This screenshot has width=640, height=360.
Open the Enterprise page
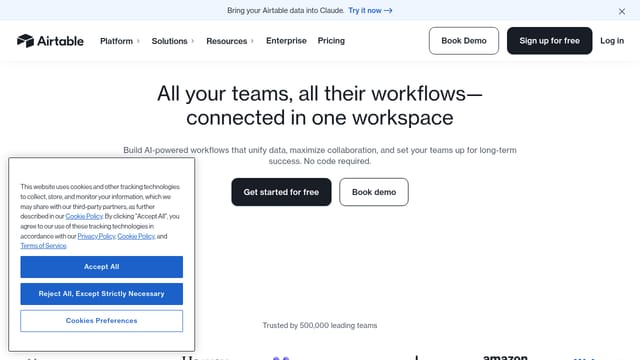coord(286,41)
